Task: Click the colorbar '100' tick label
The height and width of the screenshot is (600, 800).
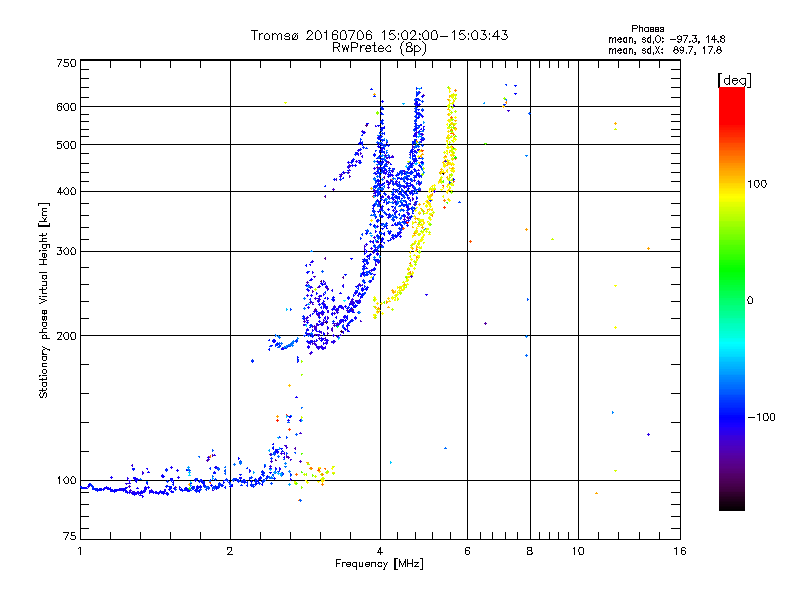Action: (757, 184)
